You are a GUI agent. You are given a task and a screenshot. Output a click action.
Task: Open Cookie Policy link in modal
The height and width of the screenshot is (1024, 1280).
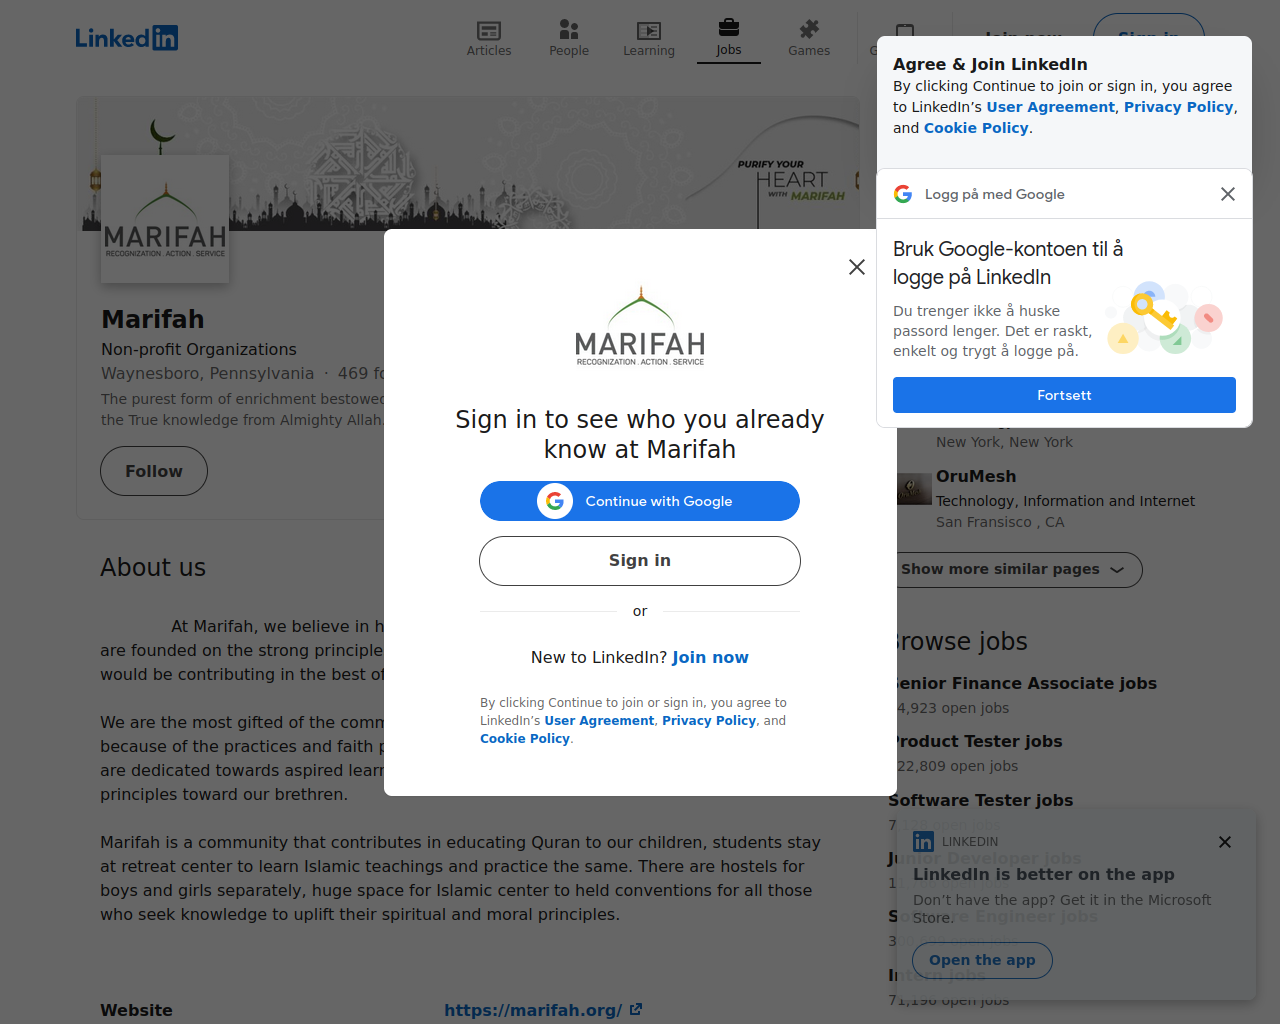pyautogui.click(x=525, y=739)
